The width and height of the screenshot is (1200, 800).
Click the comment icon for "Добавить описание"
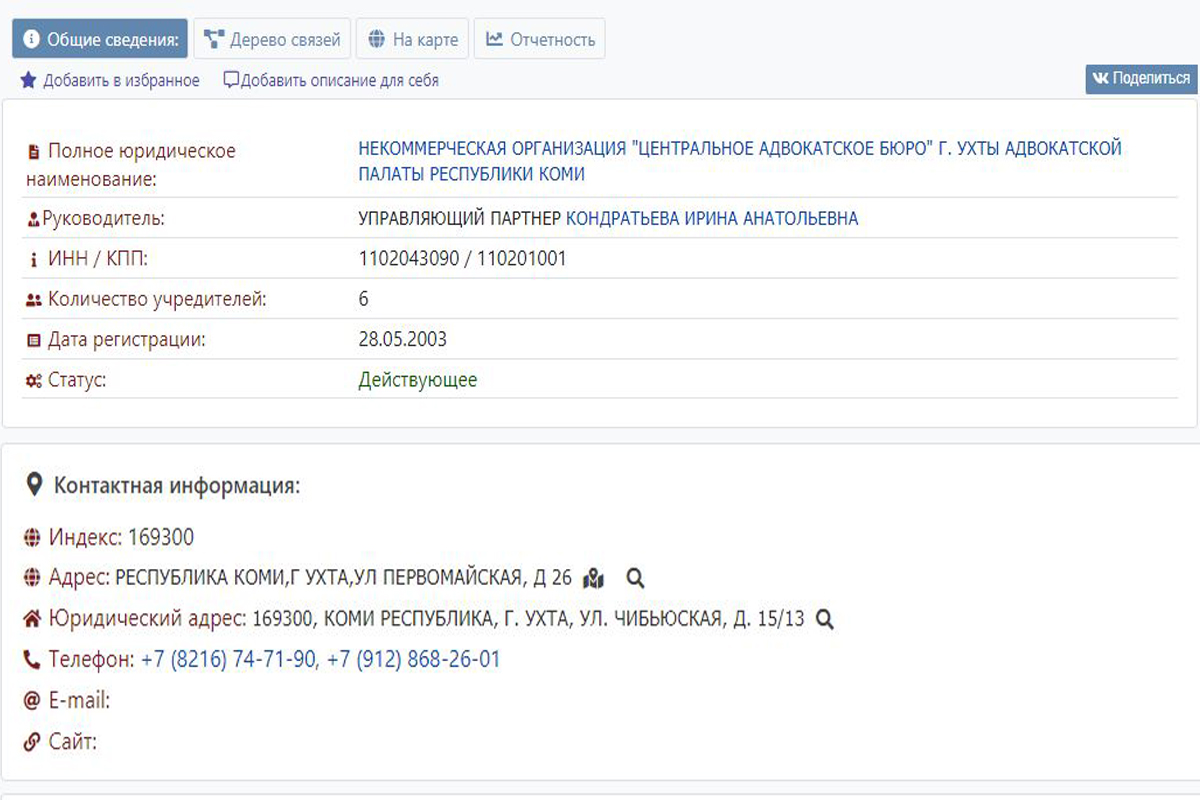[231, 80]
